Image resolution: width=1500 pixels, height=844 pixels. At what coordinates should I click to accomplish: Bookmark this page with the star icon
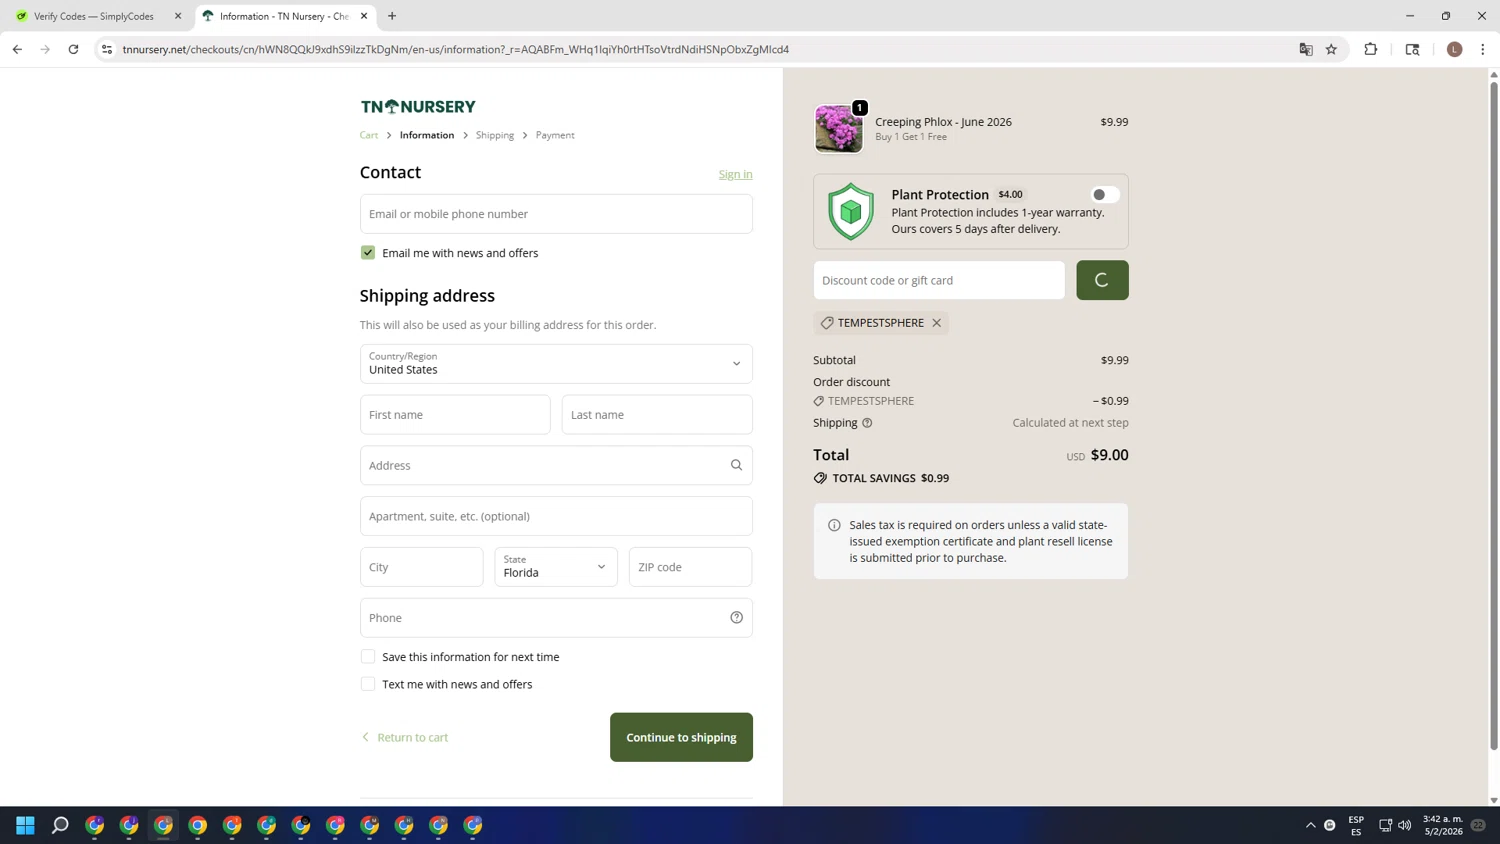point(1331,49)
